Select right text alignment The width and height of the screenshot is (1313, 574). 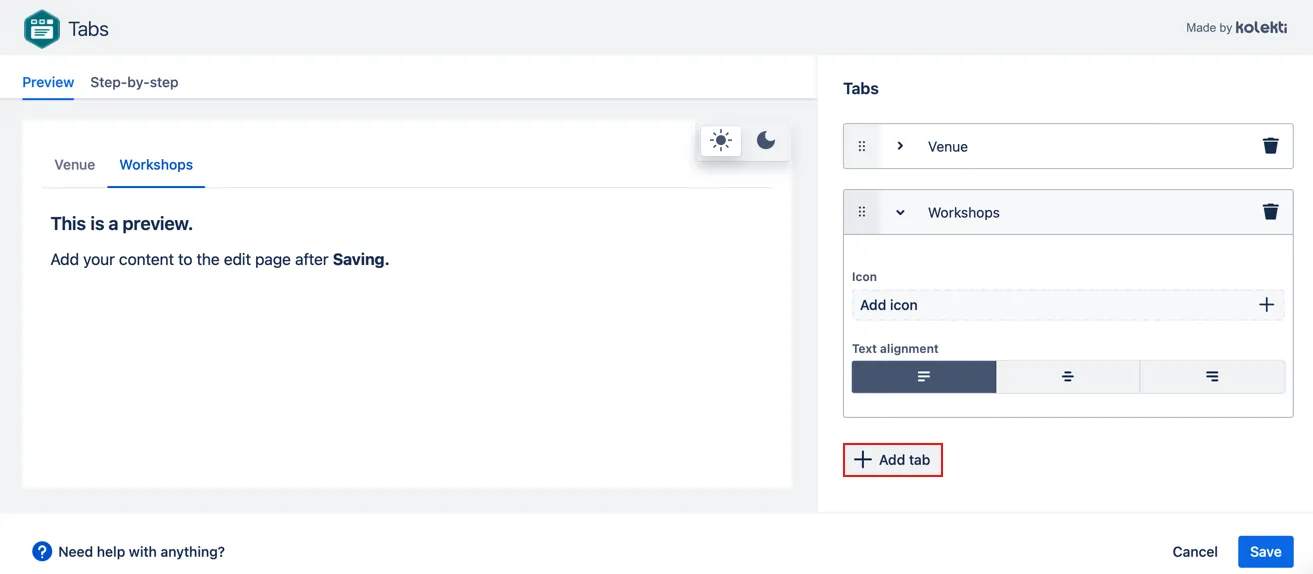pyautogui.click(x=1212, y=377)
